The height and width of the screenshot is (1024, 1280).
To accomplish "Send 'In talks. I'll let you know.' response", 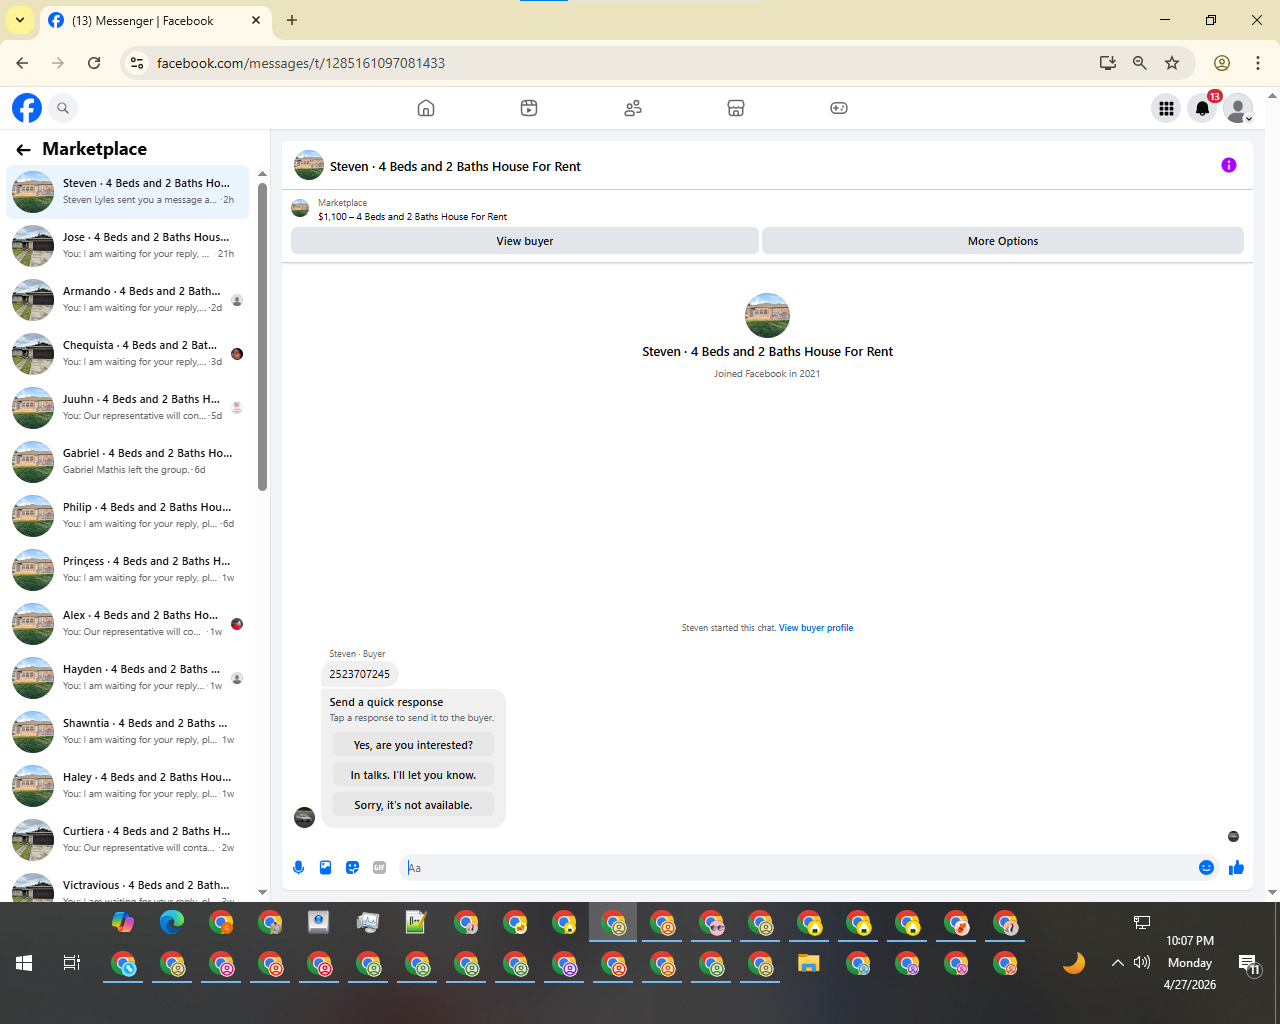I will pos(413,775).
